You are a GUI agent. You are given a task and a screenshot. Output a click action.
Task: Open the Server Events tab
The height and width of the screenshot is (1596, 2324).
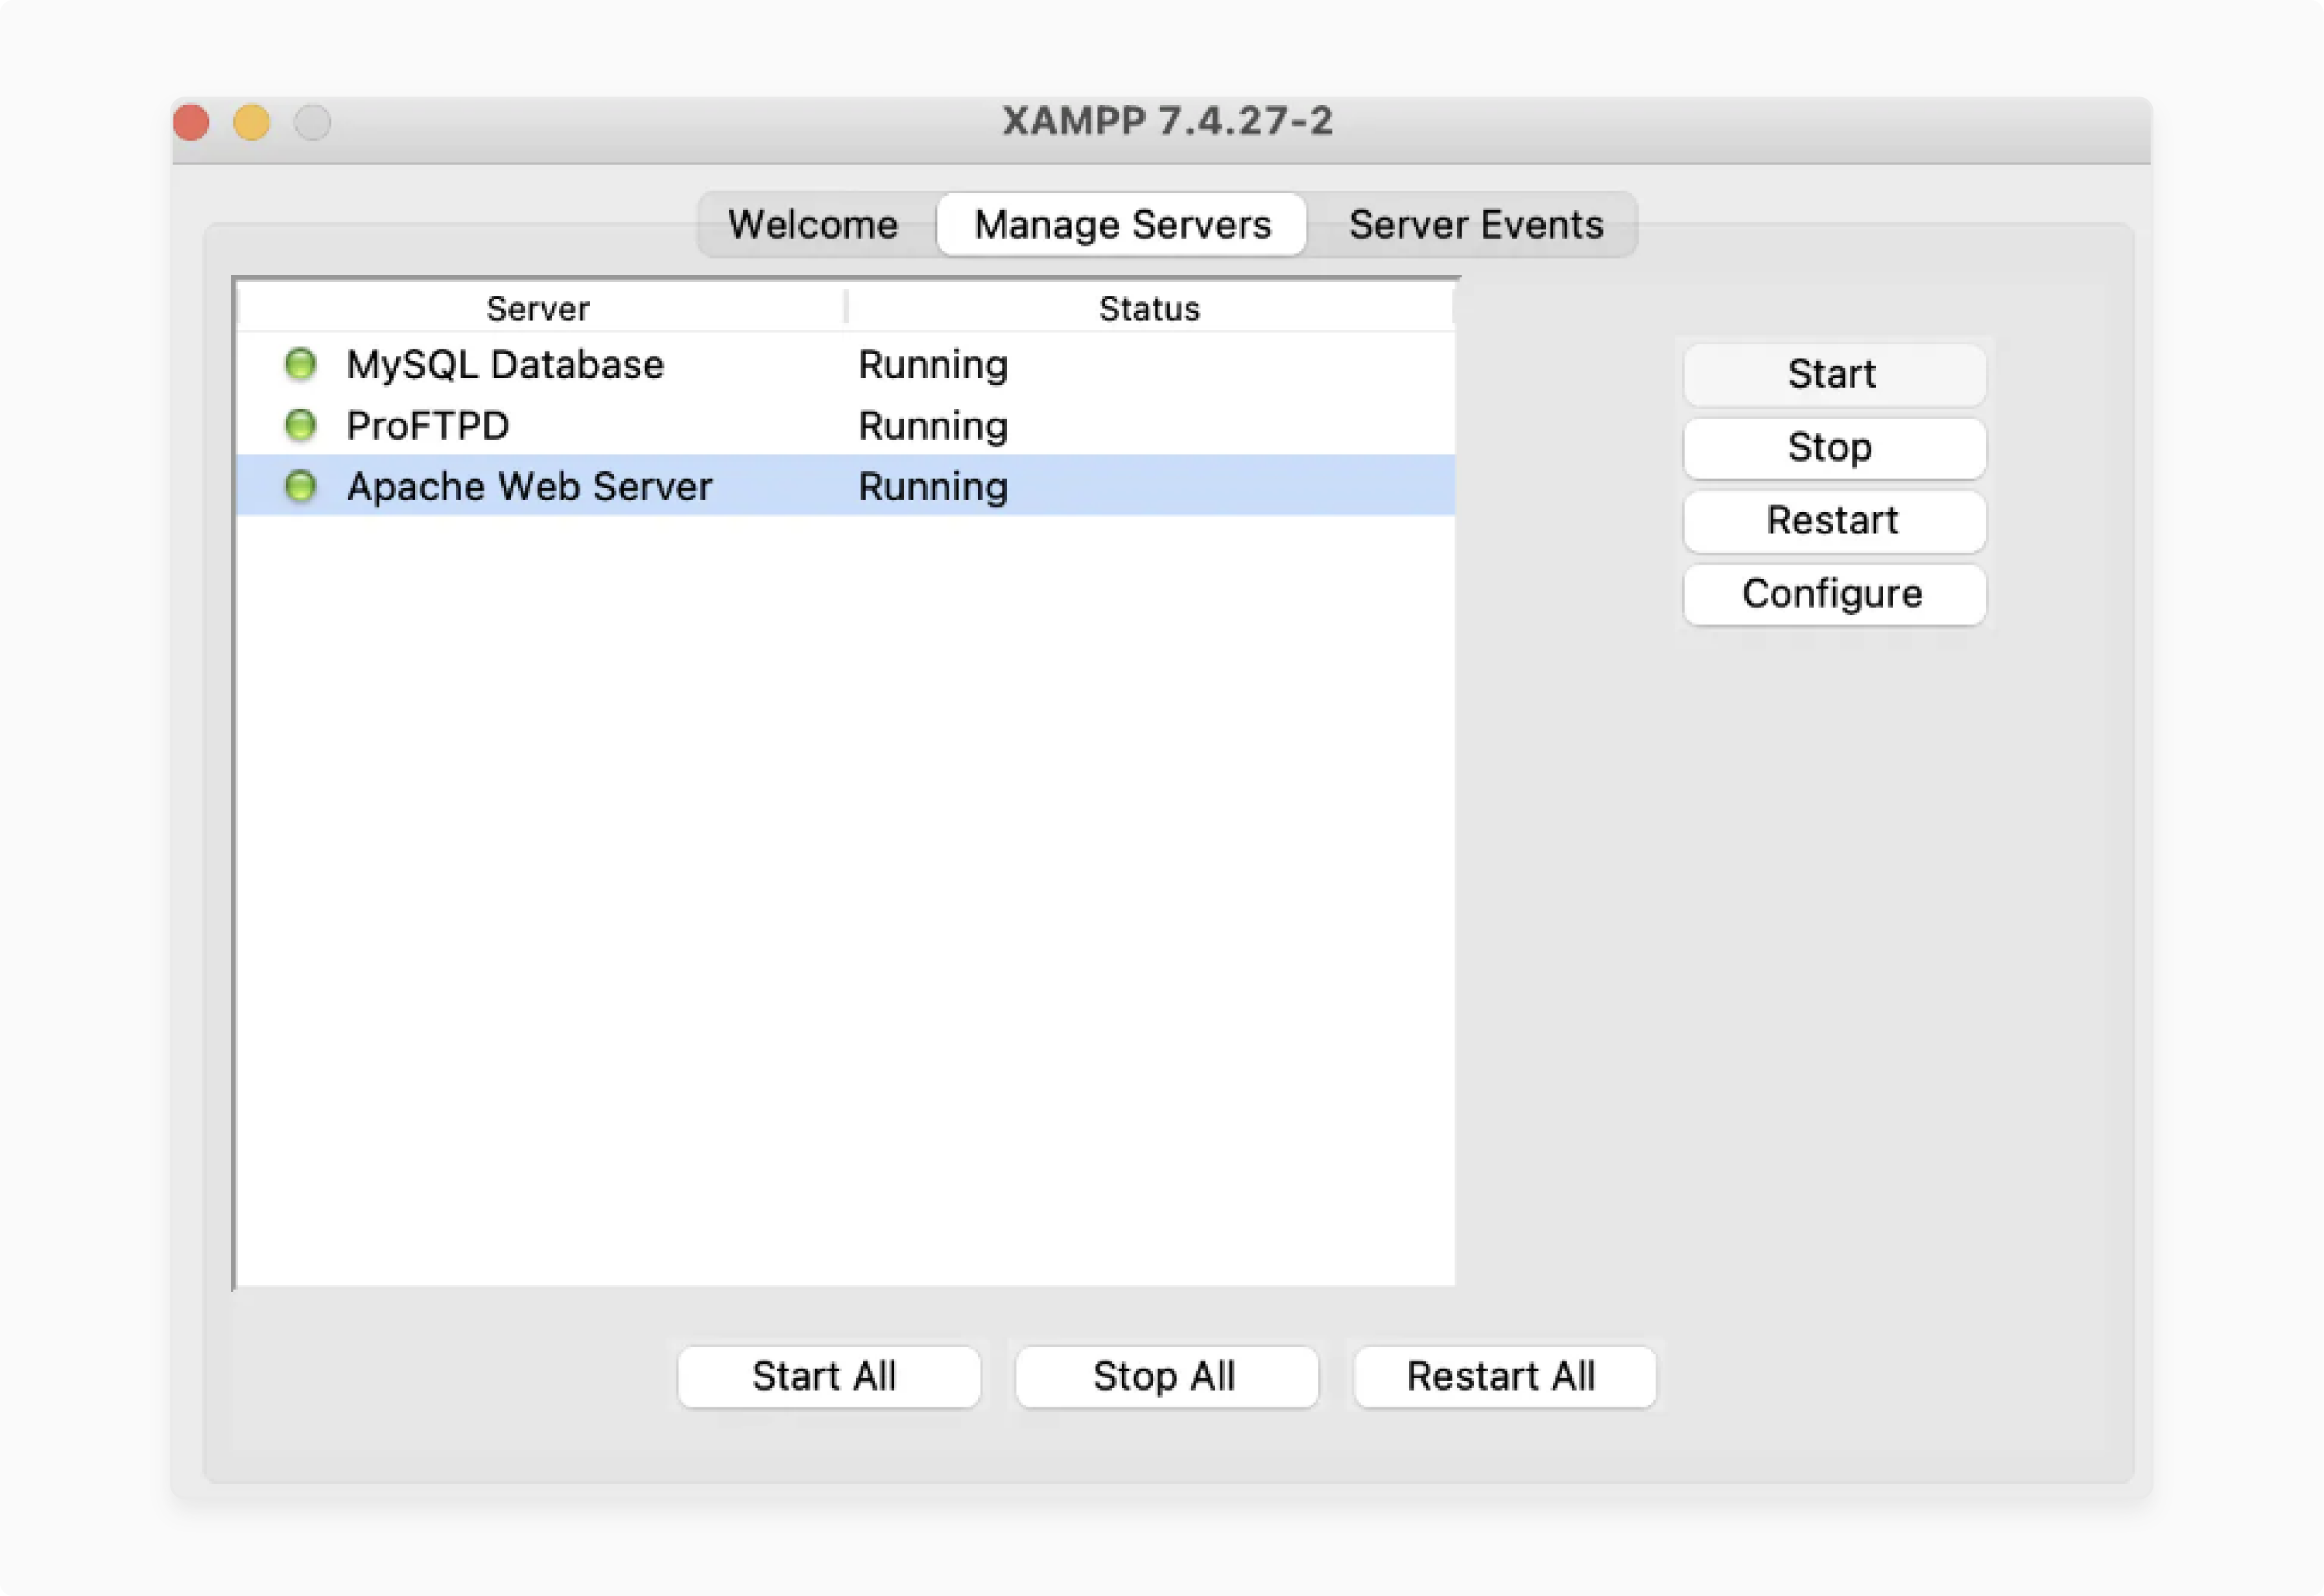tap(1475, 224)
